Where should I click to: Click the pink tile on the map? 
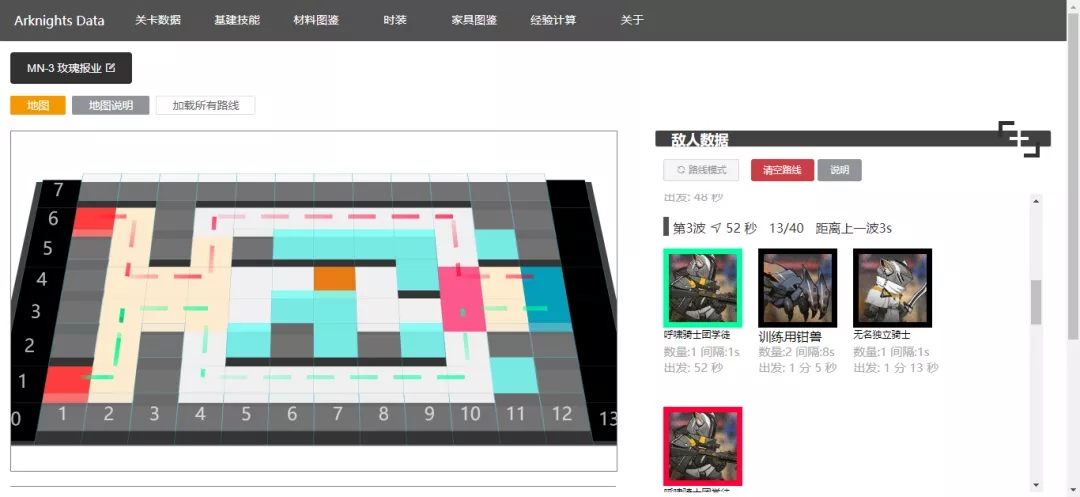coord(461,299)
